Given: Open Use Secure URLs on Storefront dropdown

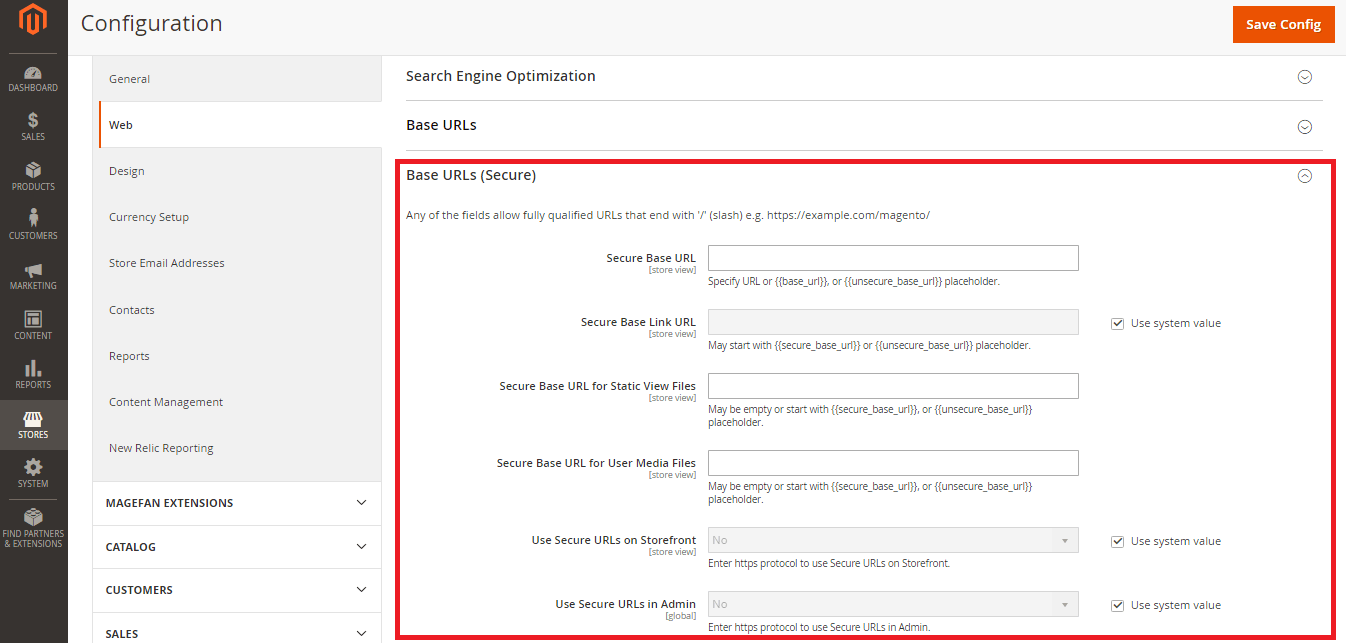Looking at the screenshot, I should [x=893, y=540].
